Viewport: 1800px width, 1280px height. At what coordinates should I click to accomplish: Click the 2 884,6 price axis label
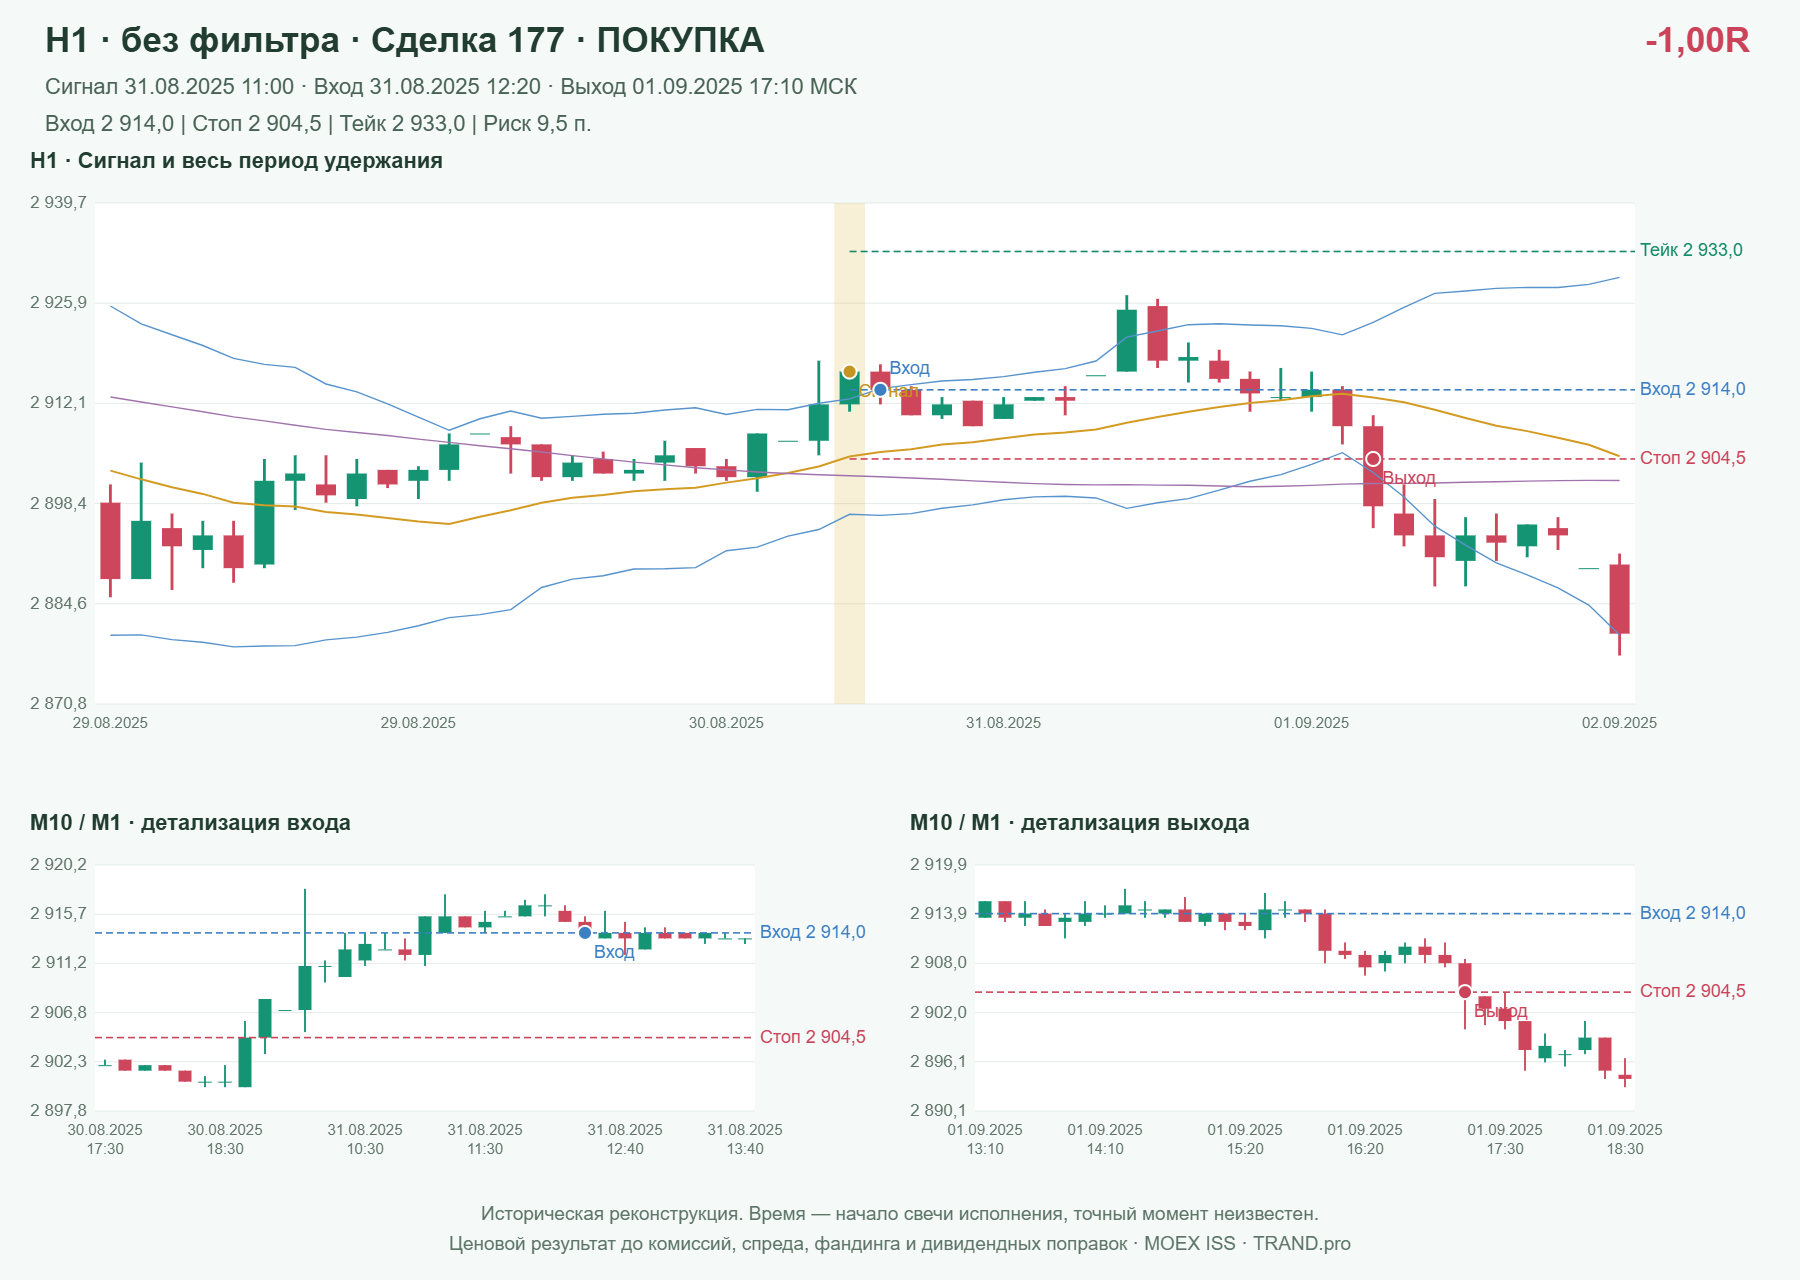(x=58, y=604)
